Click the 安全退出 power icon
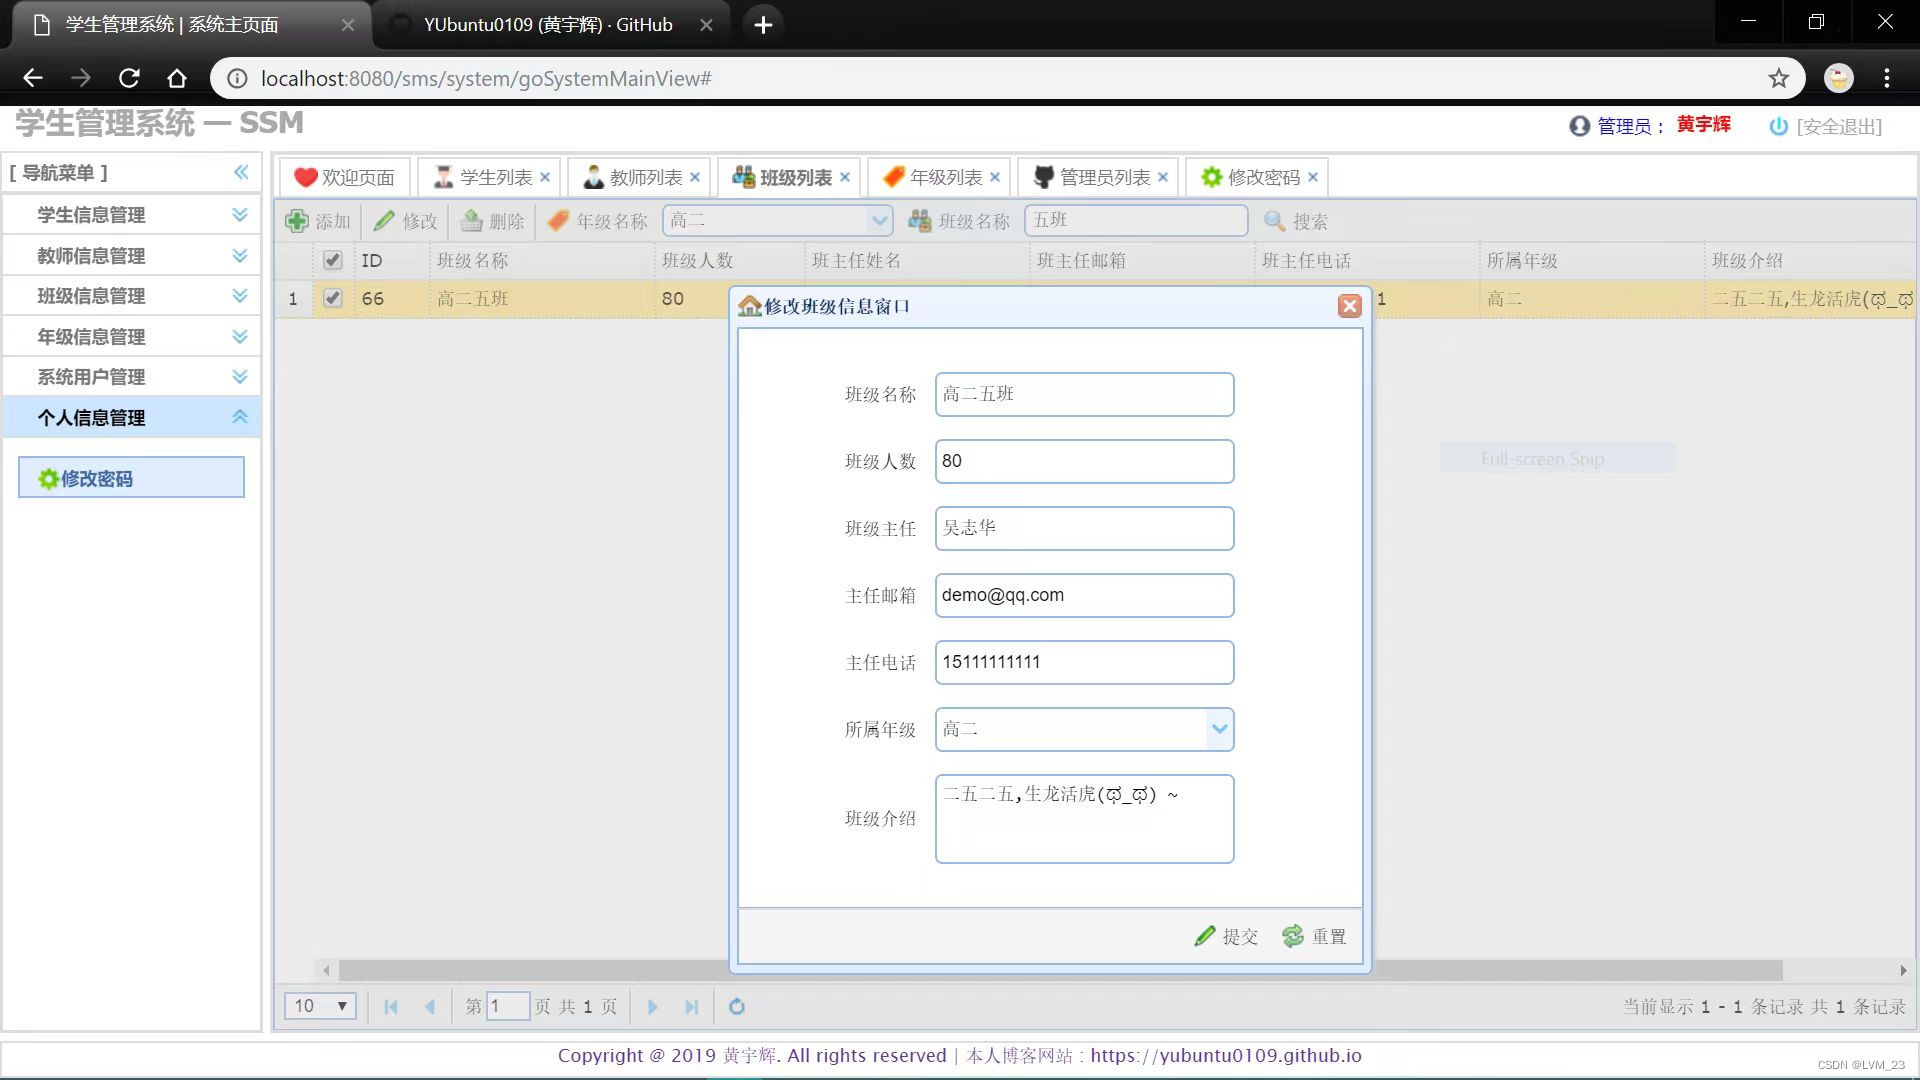The image size is (1920, 1080). [x=1778, y=126]
